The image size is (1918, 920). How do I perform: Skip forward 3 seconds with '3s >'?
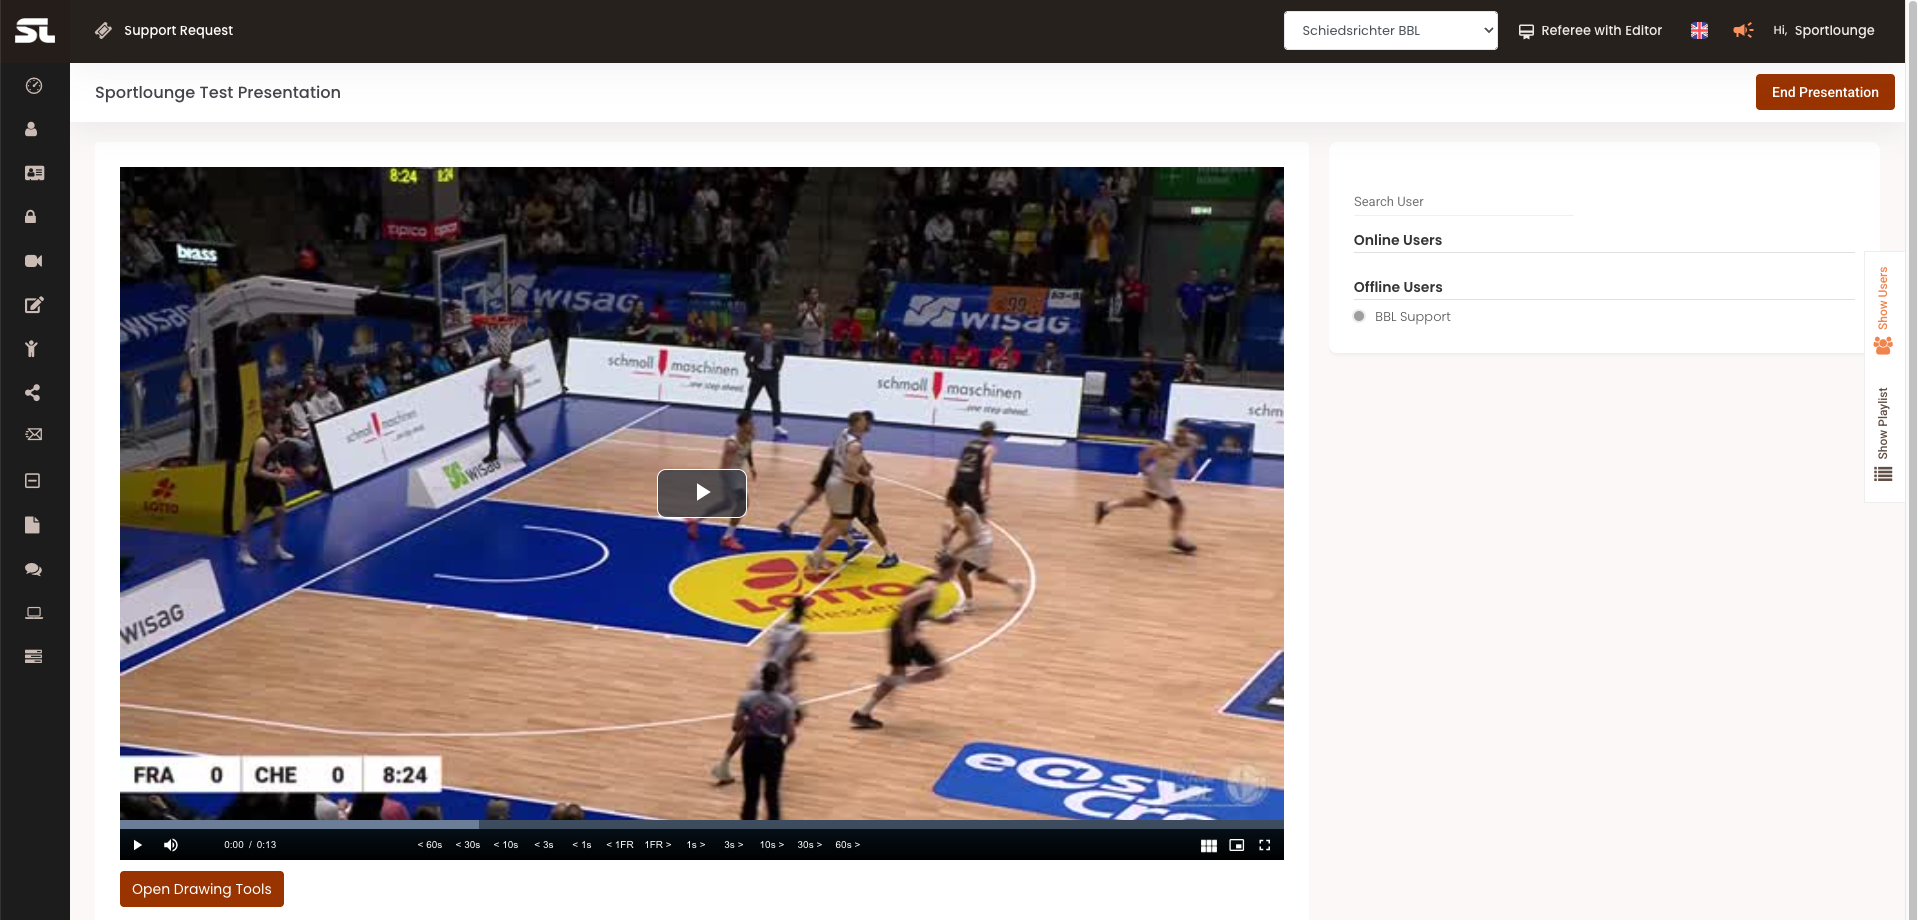pyautogui.click(x=734, y=846)
